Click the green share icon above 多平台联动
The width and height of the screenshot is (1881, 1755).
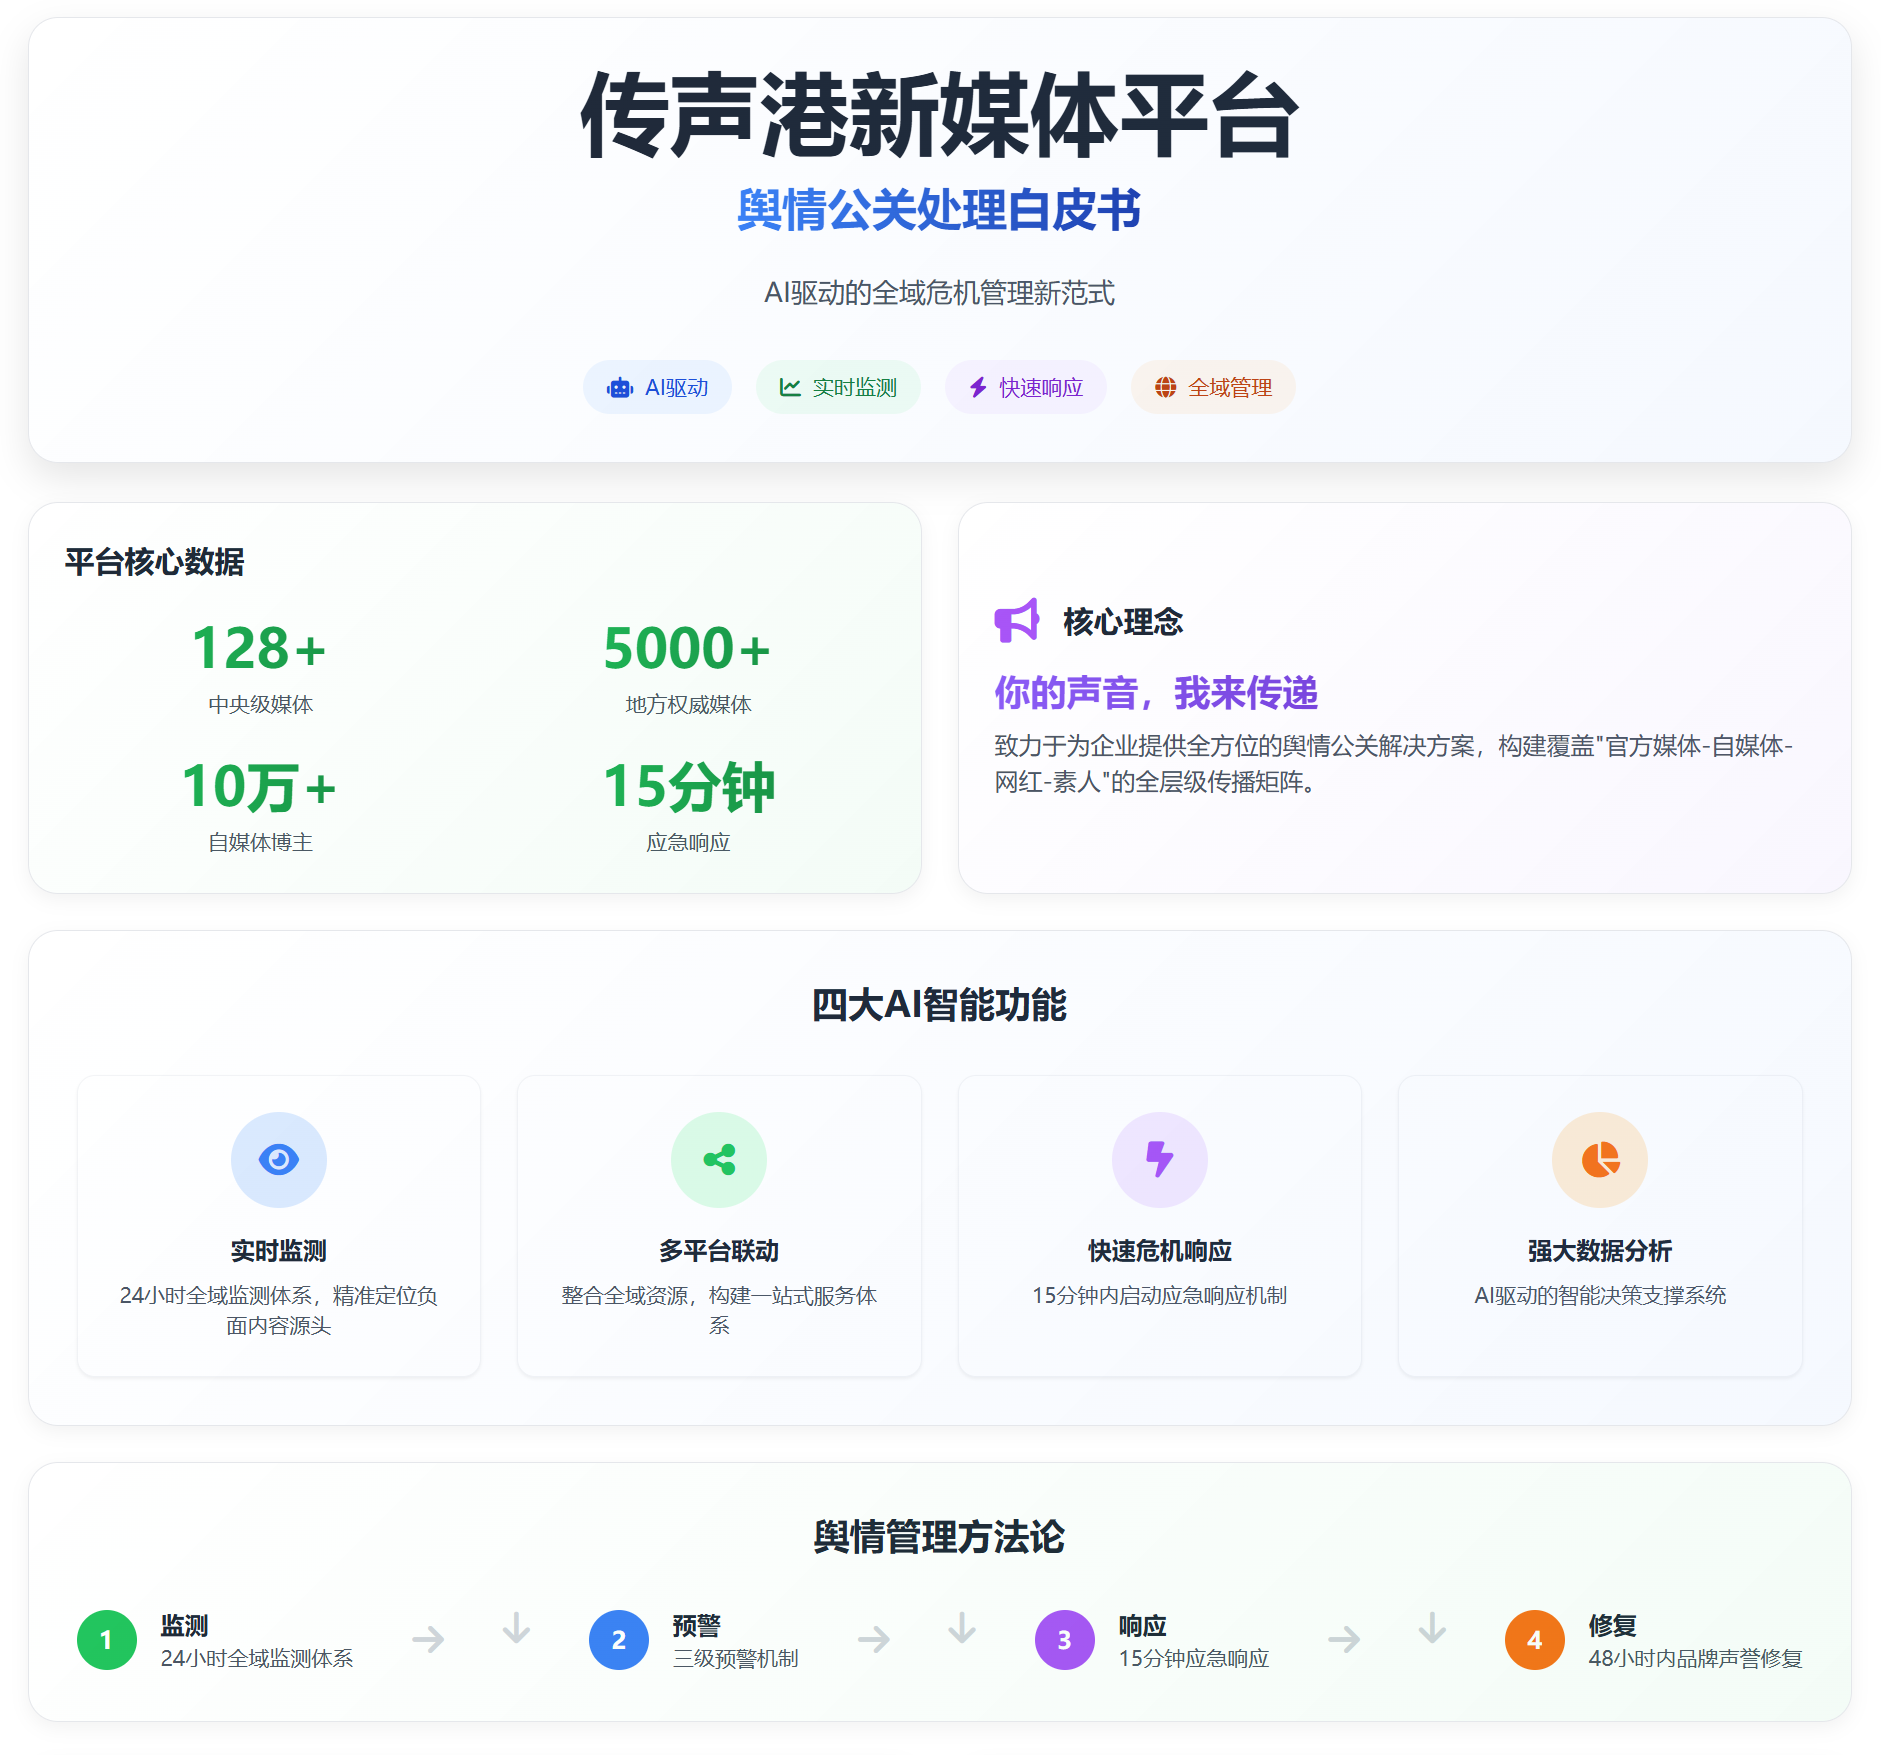point(719,1160)
